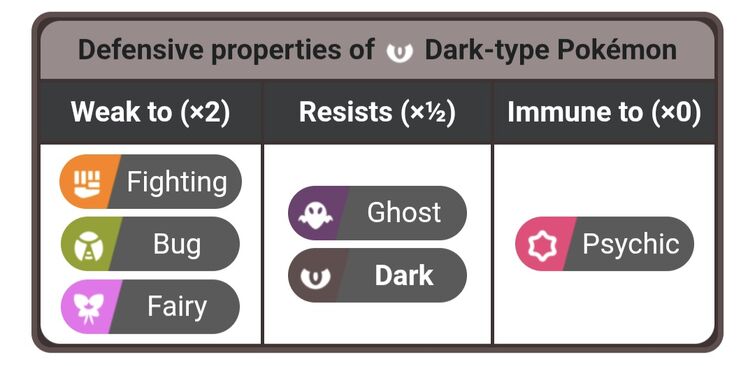Open the Fairy type label

pyautogui.click(x=177, y=307)
